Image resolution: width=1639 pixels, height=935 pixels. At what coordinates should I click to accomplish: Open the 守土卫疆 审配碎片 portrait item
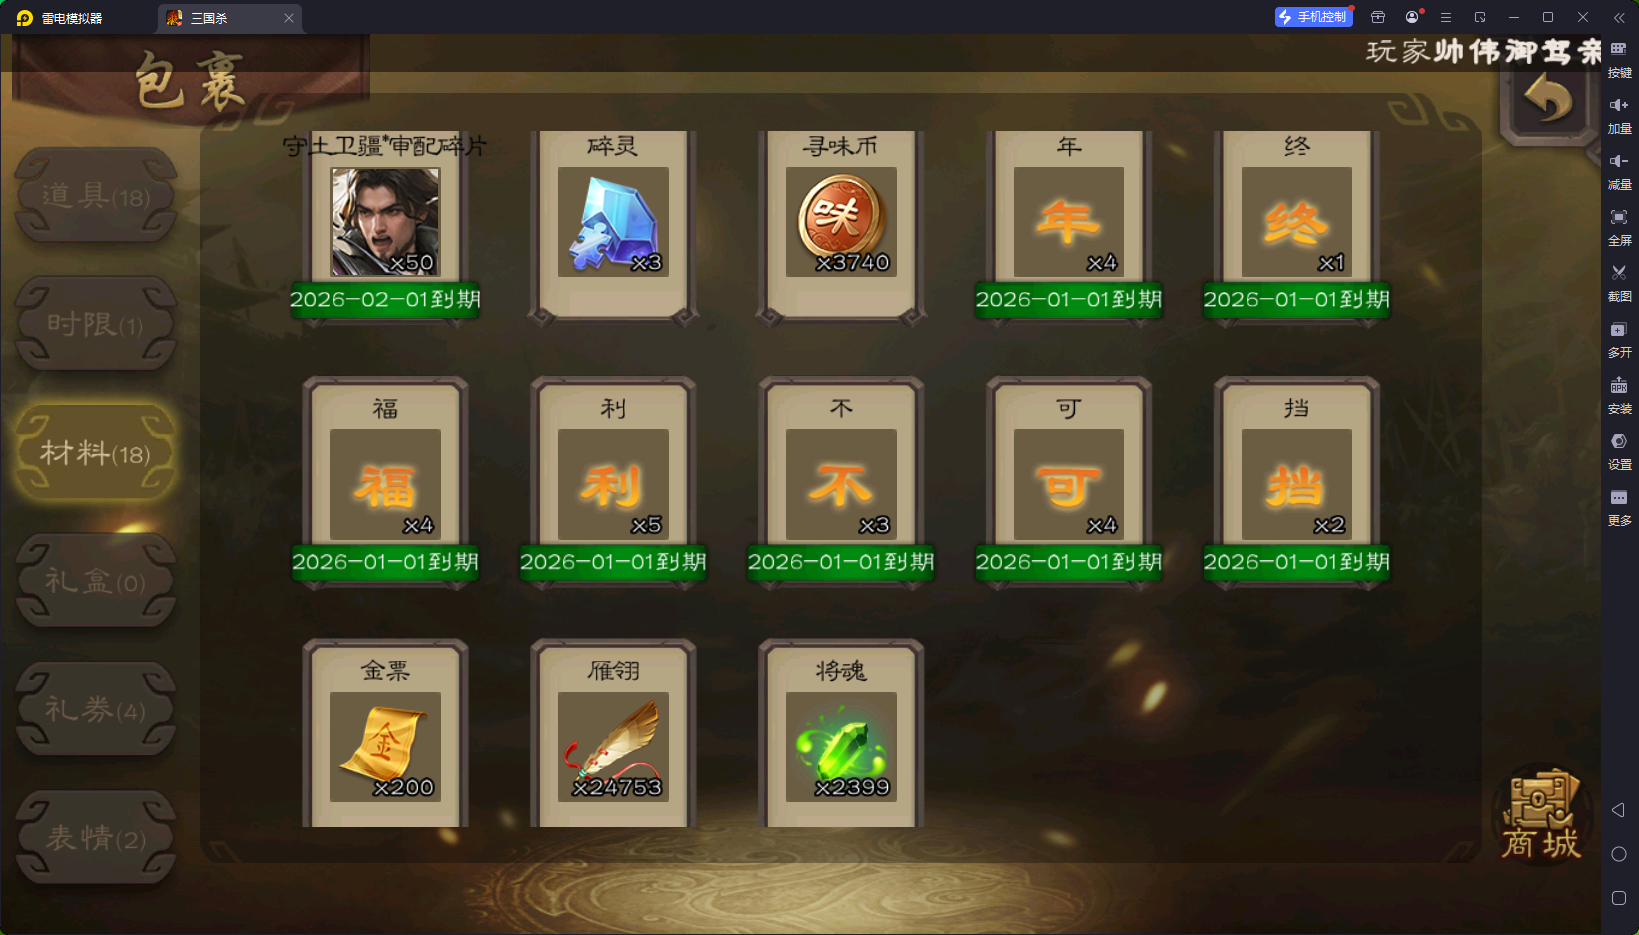(x=385, y=222)
